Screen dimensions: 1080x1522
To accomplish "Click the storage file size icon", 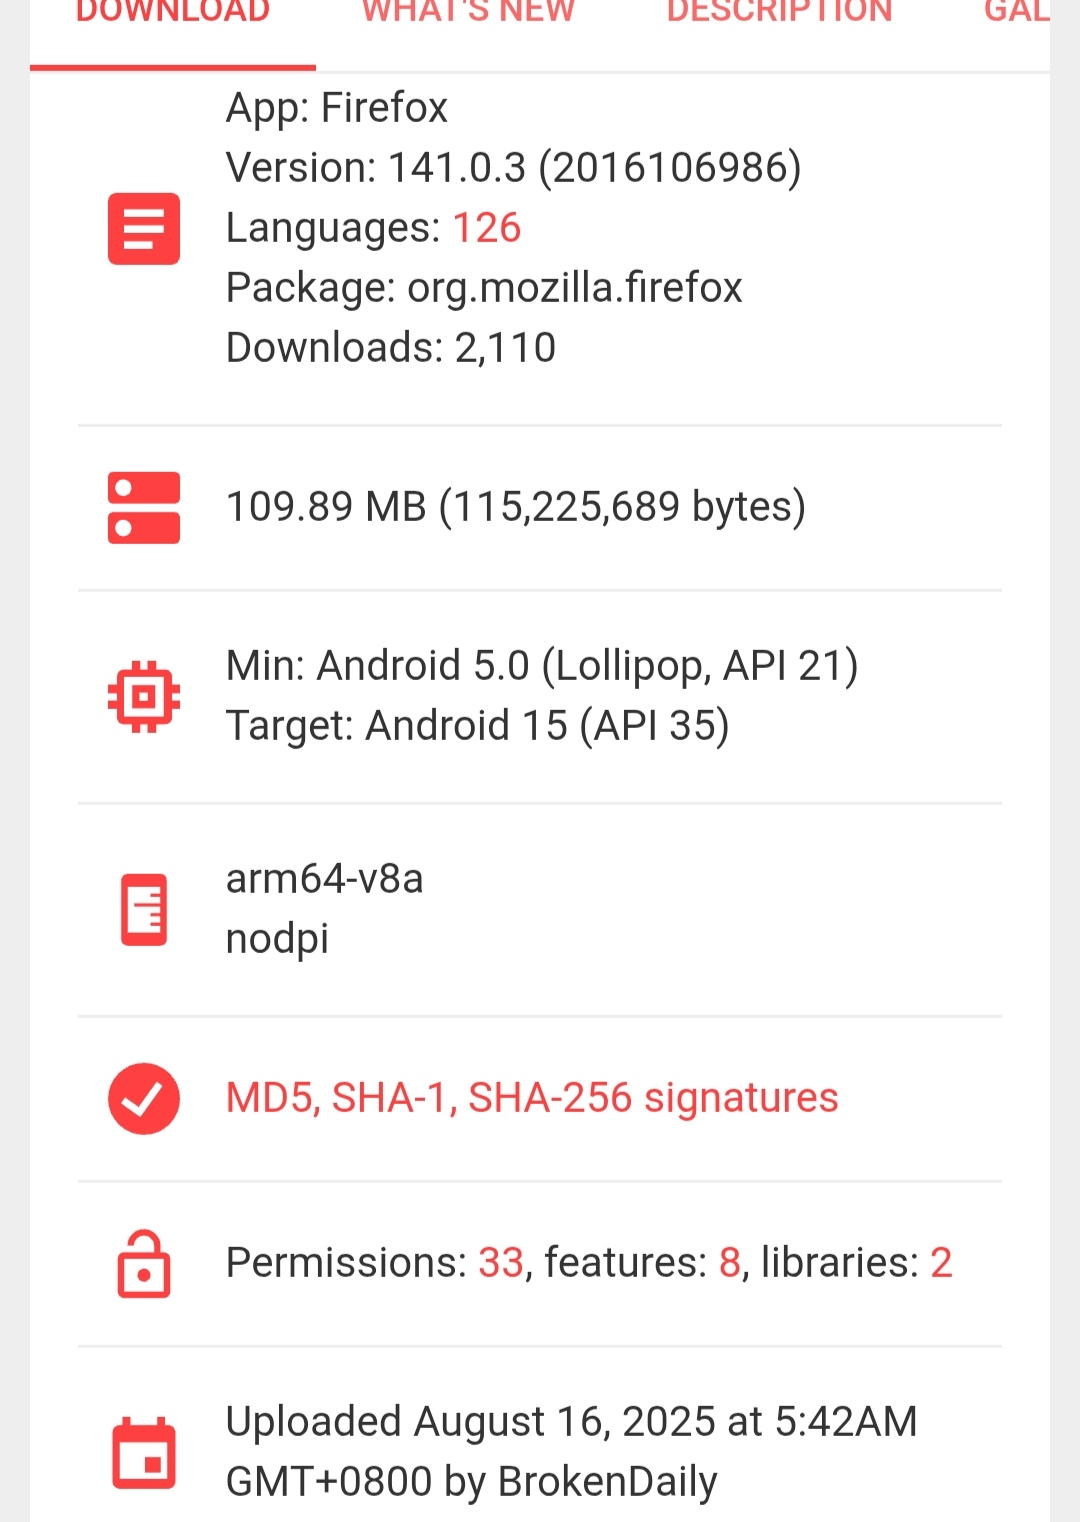I will click(144, 507).
